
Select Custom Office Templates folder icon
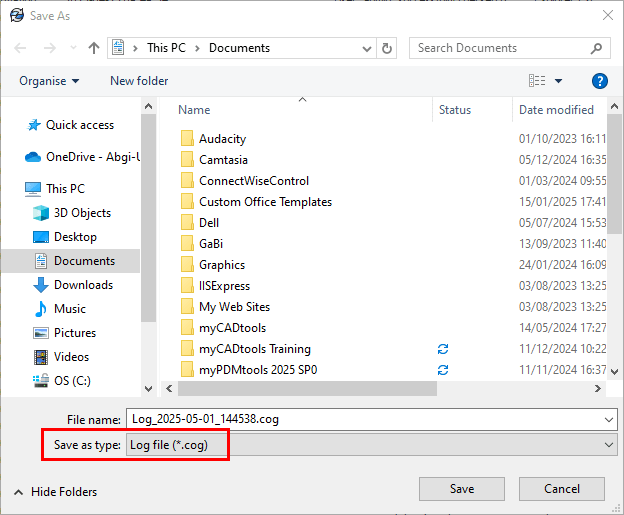187,202
